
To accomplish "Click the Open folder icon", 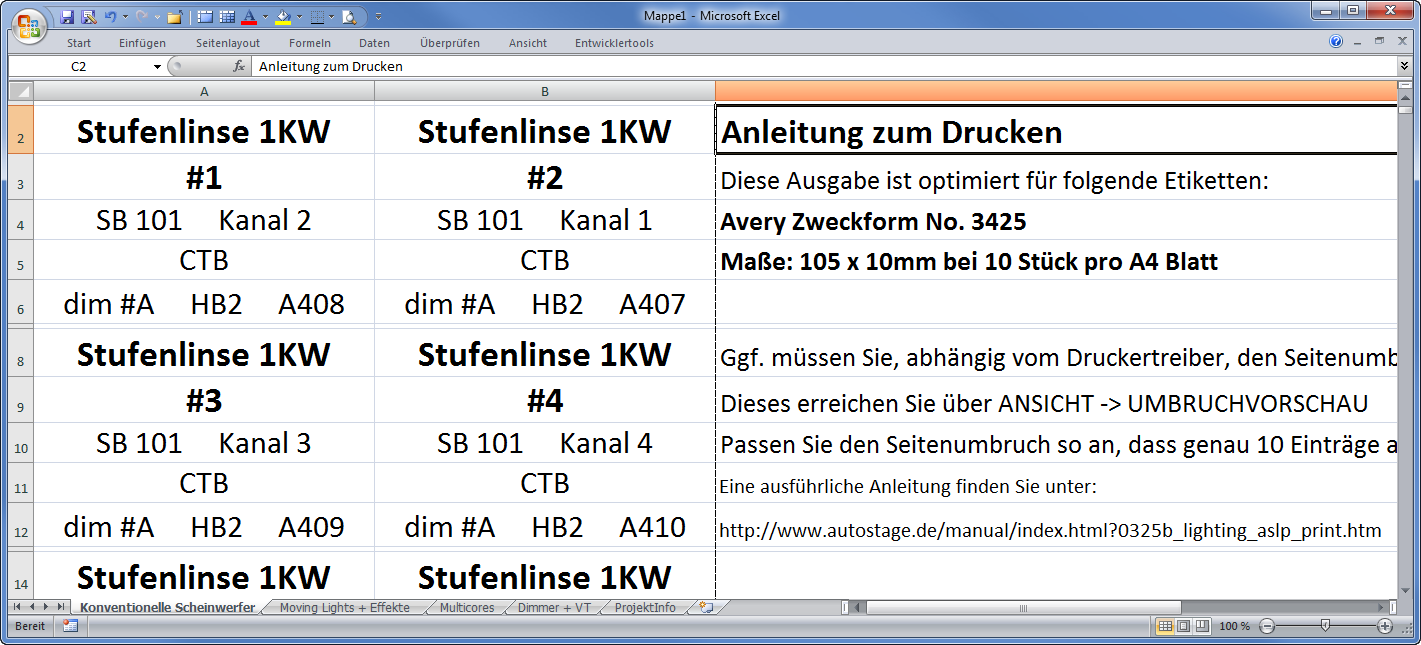I will tap(174, 17).
